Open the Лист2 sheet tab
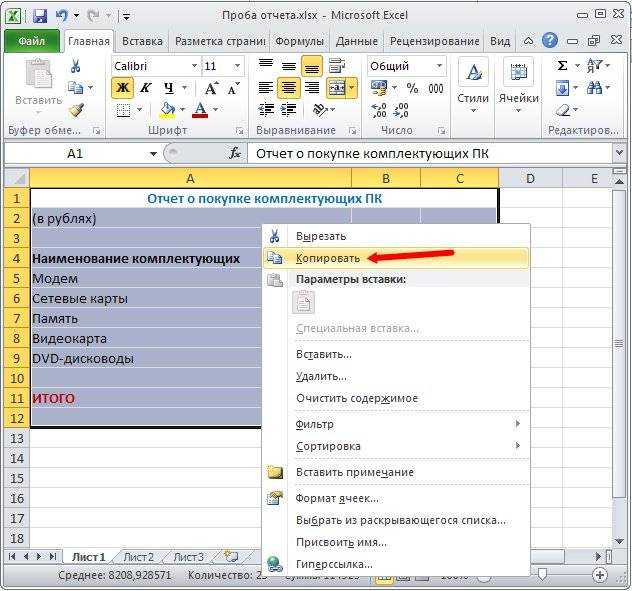 (x=139, y=557)
